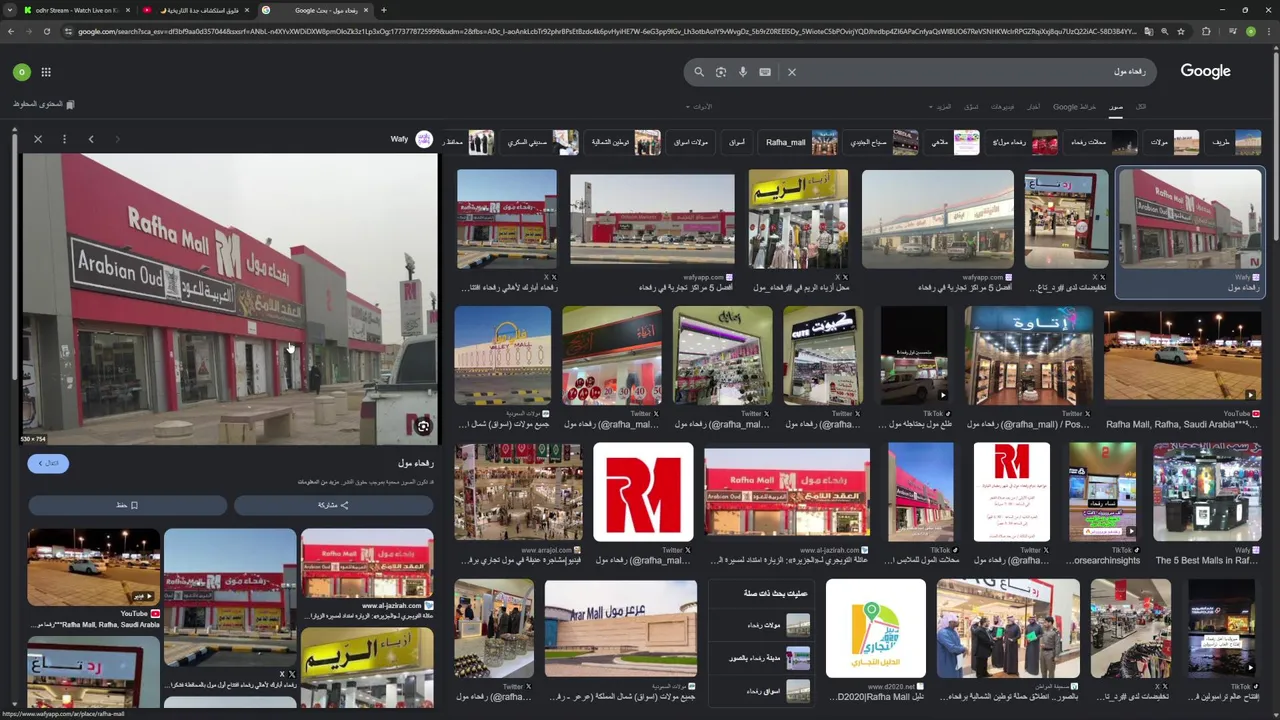Start voice search with microphone icon
The width and height of the screenshot is (1280, 720).
(x=743, y=72)
